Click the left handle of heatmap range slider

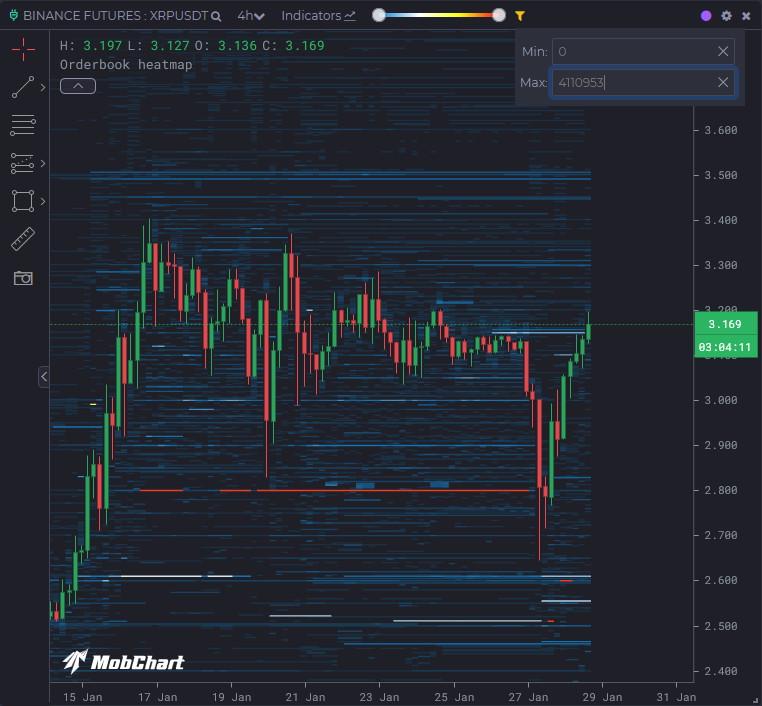click(x=379, y=16)
